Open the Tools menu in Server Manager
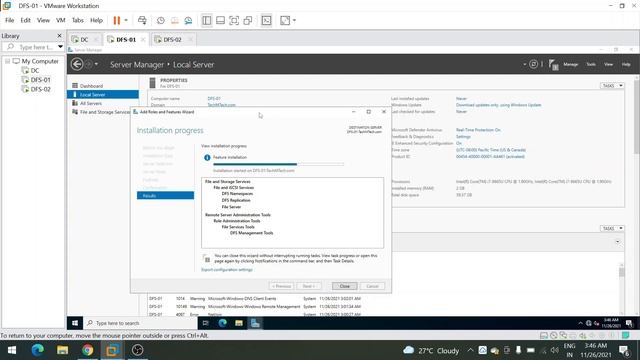Image resolution: width=640 pixels, height=360 pixels. [591, 64]
